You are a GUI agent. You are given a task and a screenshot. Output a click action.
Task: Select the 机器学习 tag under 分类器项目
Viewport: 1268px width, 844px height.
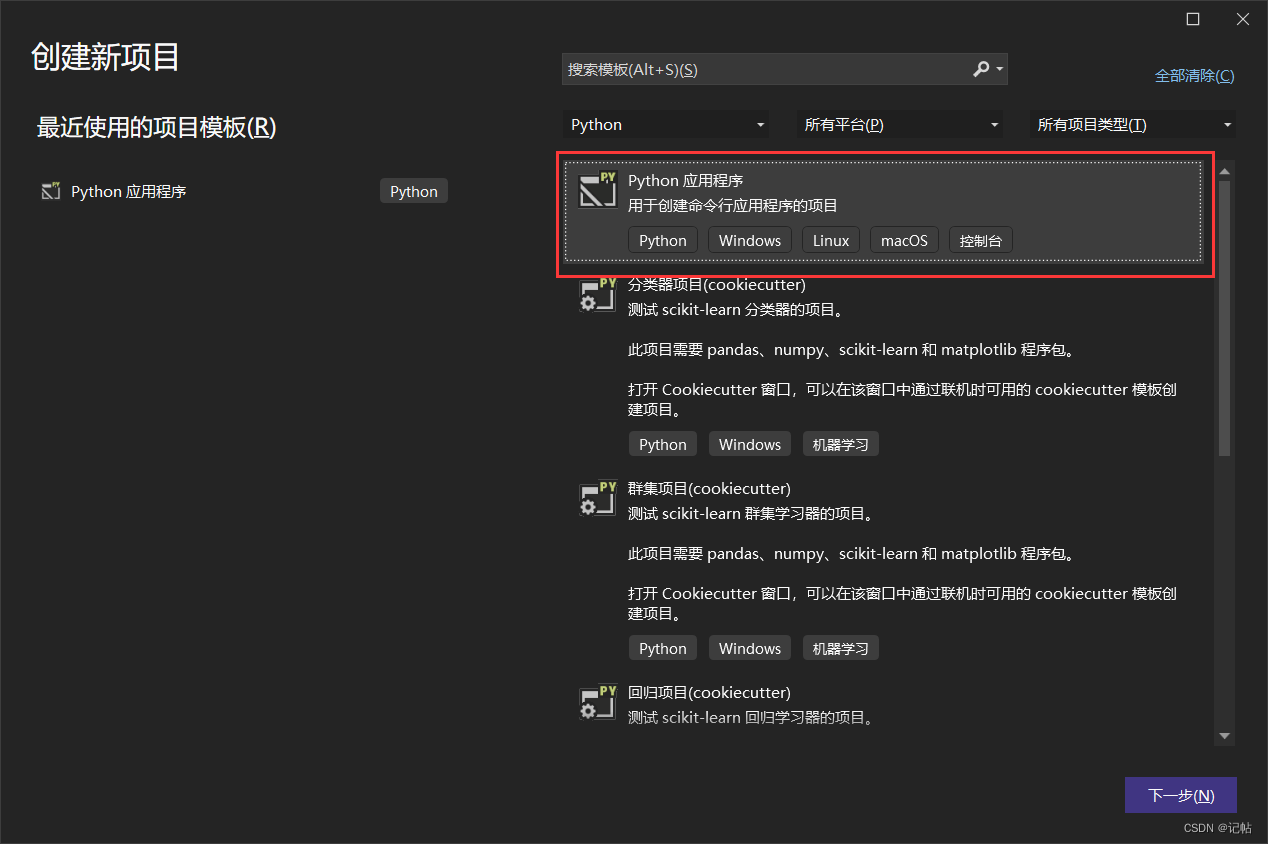click(x=840, y=443)
